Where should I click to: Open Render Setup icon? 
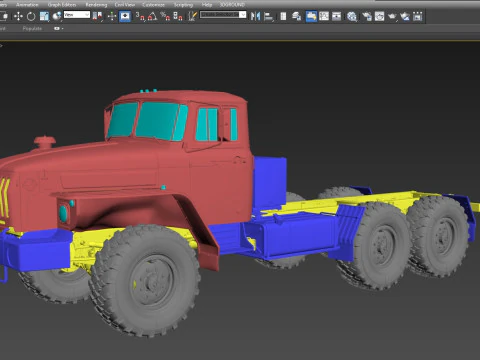click(367, 16)
